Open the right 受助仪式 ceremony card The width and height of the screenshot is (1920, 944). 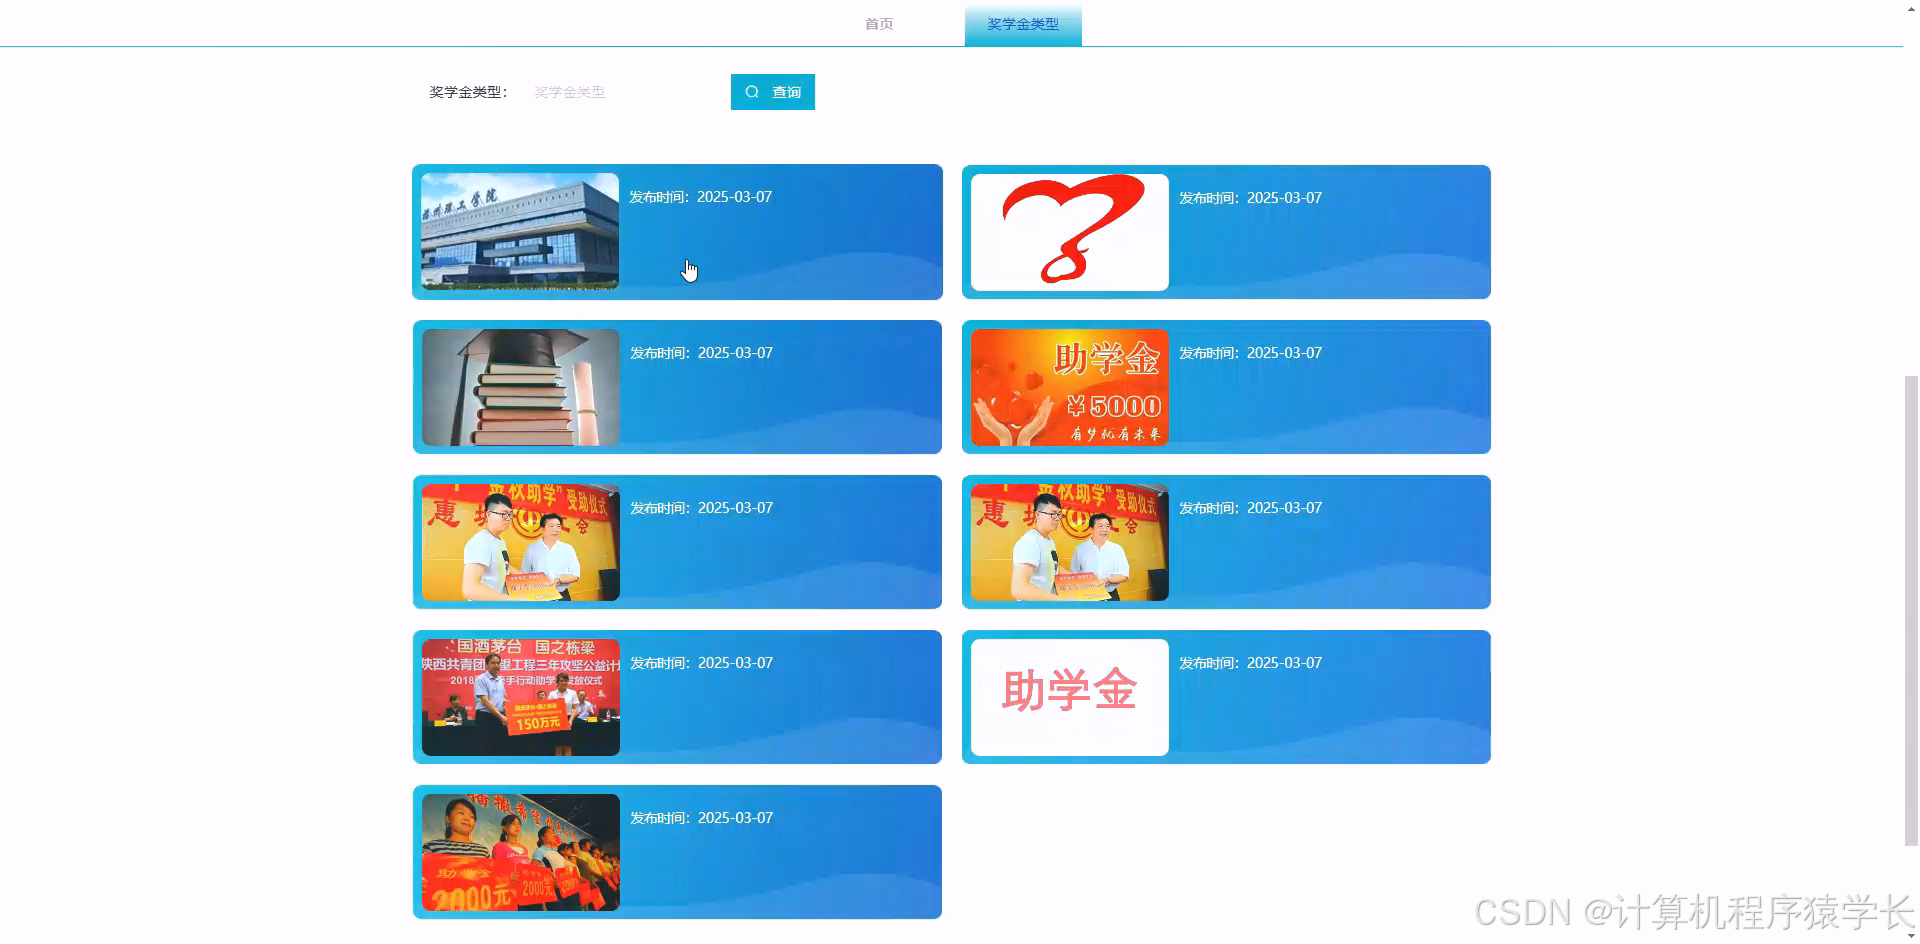[x=1068, y=542]
